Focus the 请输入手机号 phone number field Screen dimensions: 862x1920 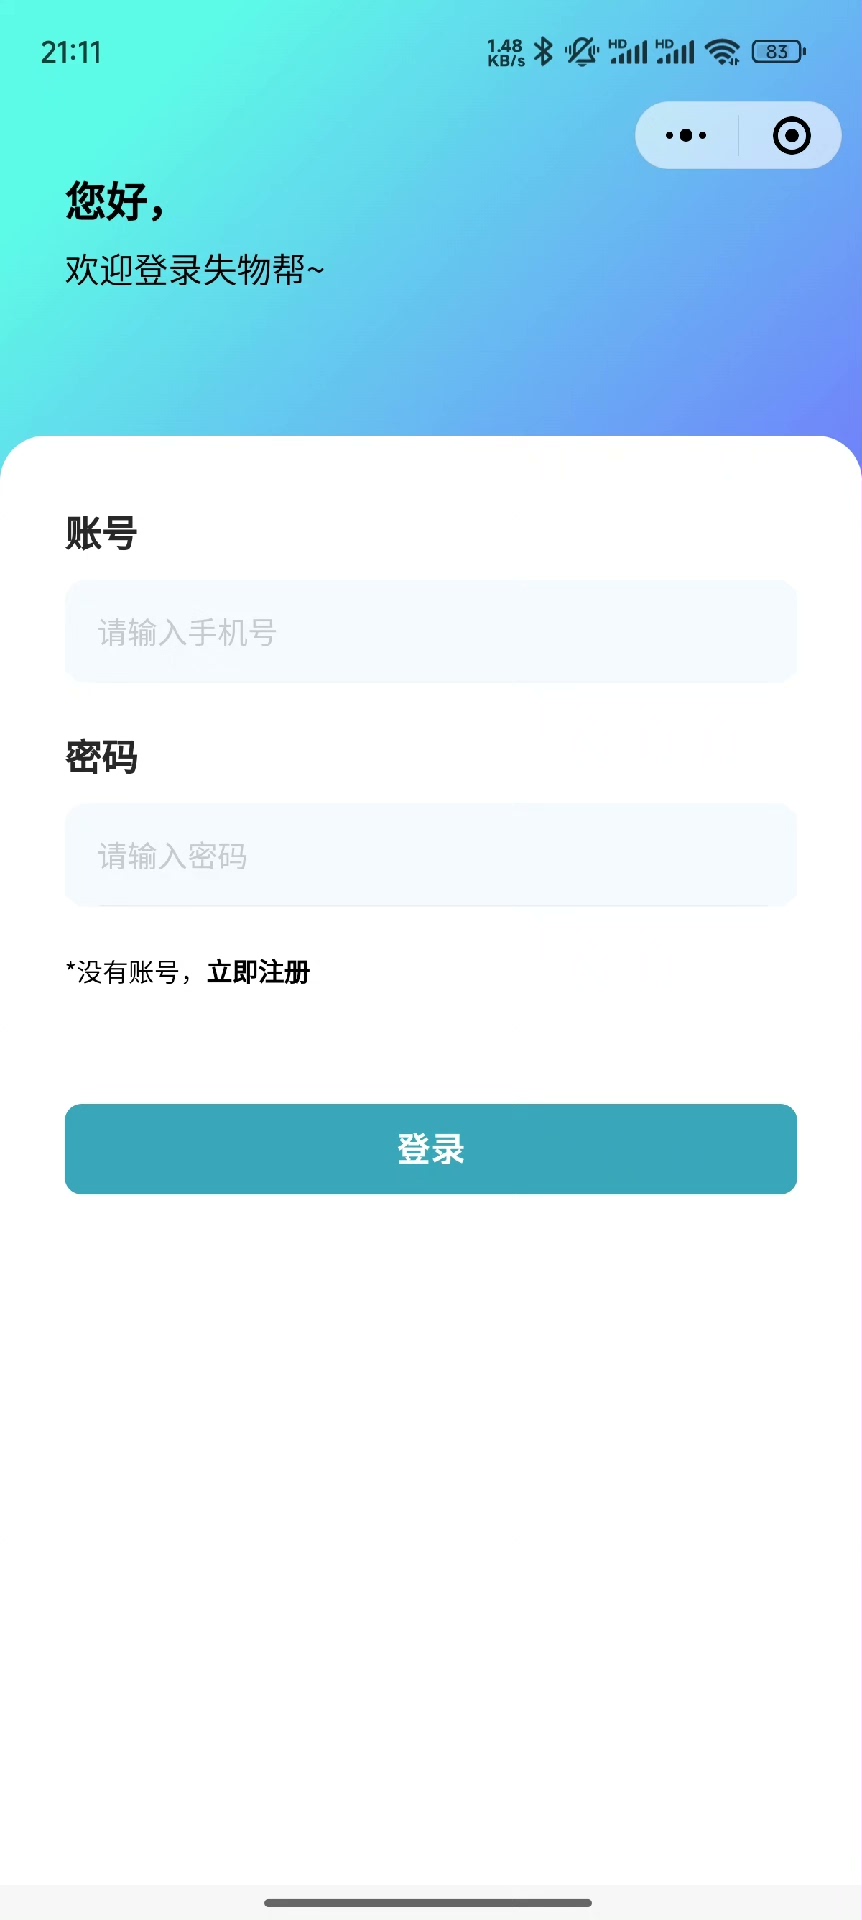(x=430, y=632)
